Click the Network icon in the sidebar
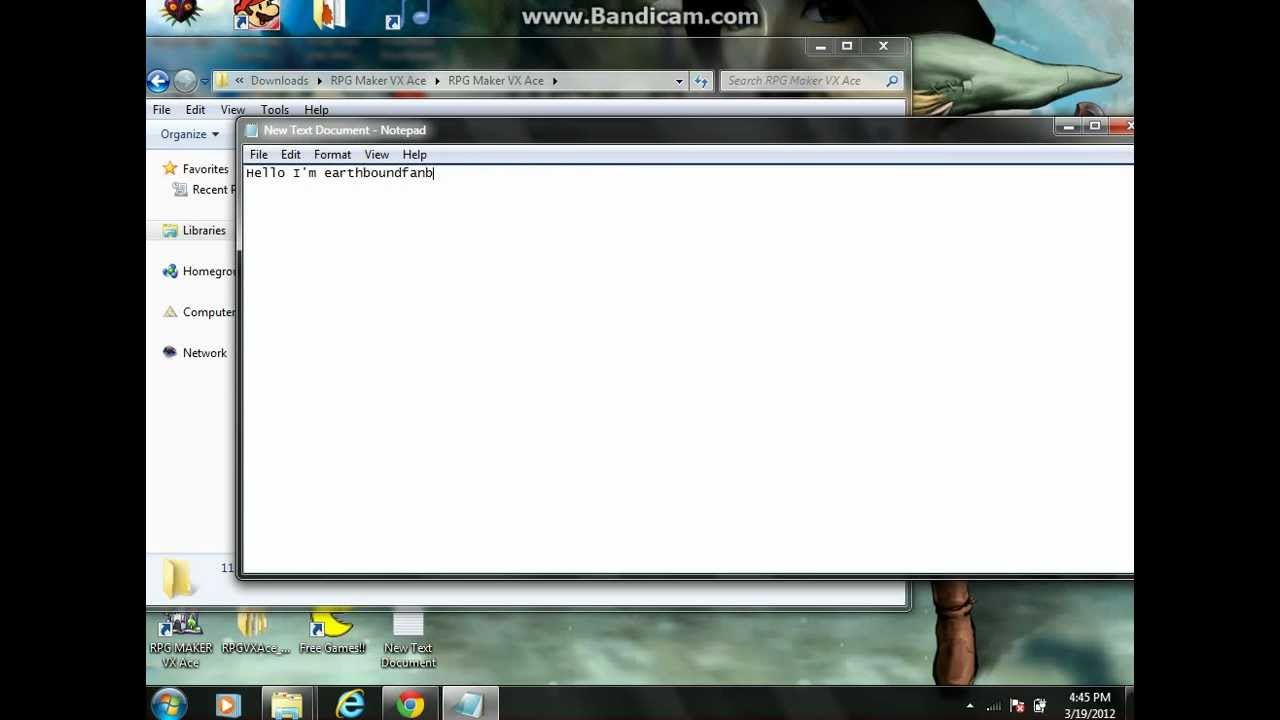 click(x=170, y=352)
